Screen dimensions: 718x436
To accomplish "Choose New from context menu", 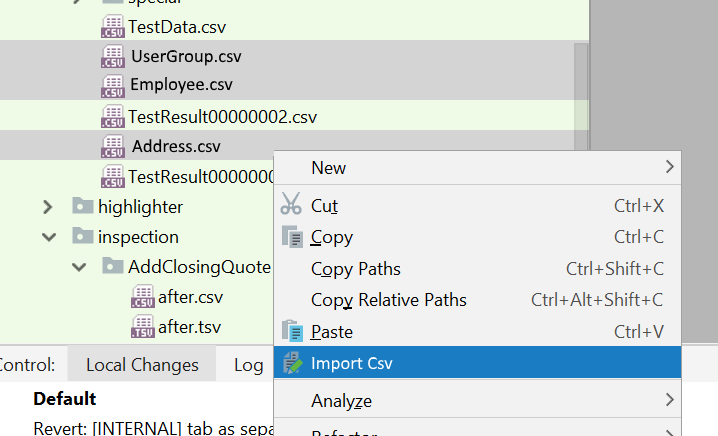I will 477,168.
